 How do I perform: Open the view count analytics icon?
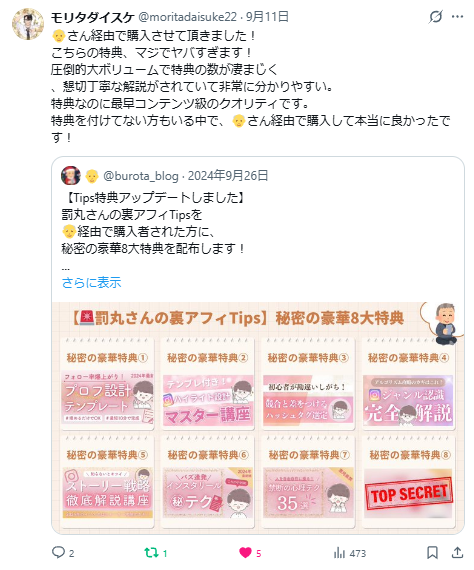(x=339, y=553)
